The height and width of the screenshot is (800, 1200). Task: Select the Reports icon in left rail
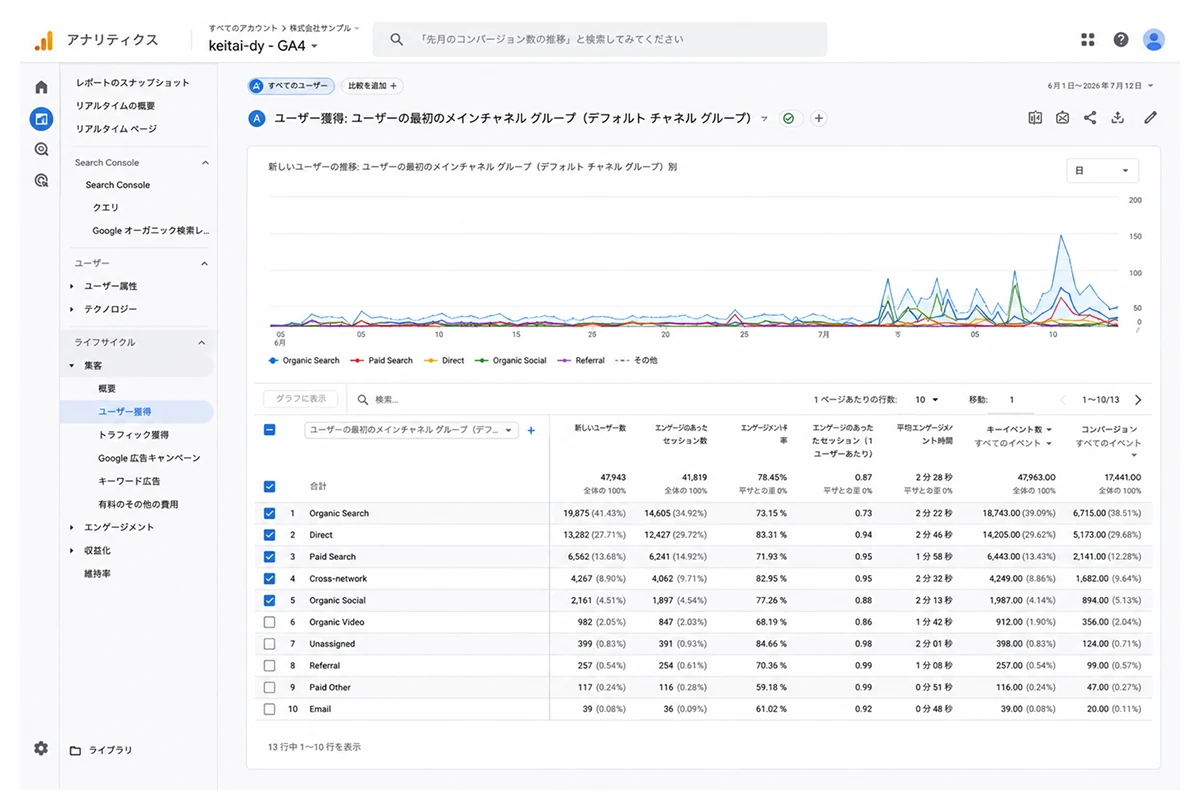point(41,118)
